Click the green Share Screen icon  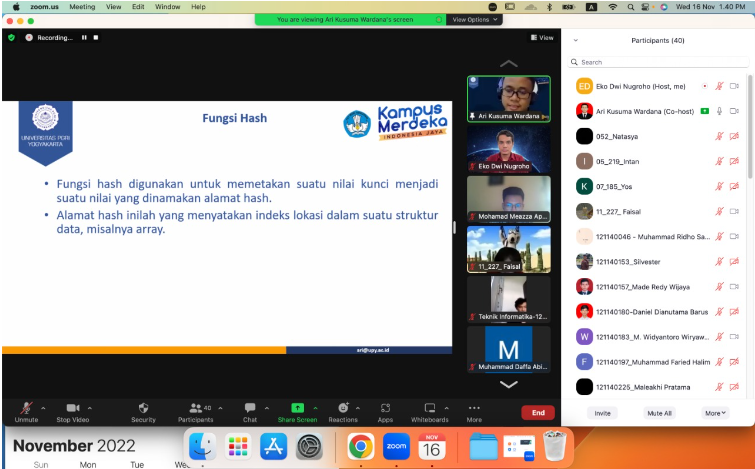click(x=297, y=408)
